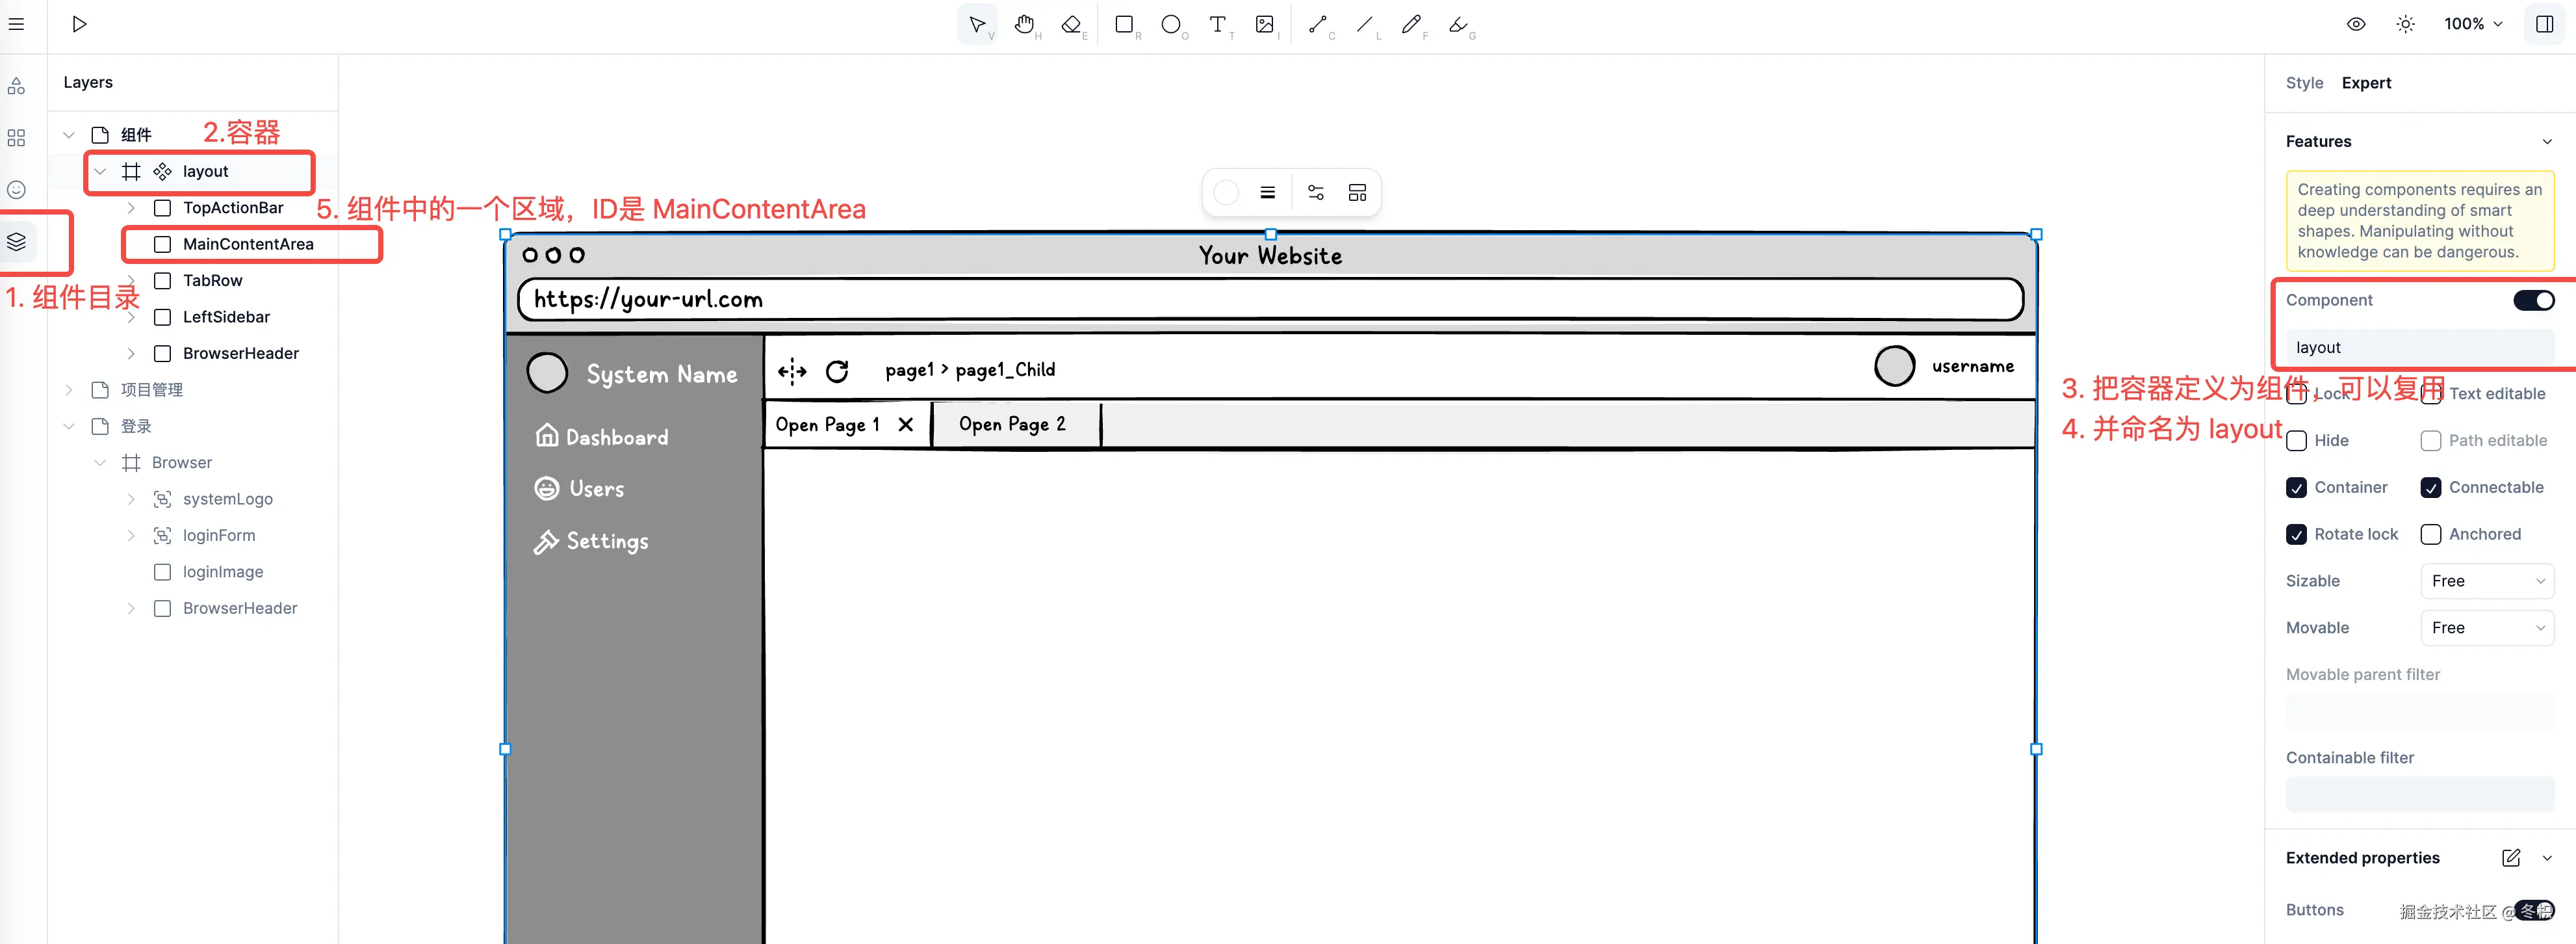The height and width of the screenshot is (944, 2576).
Task: Collapse the Features section
Action: [x=2547, y=142]
